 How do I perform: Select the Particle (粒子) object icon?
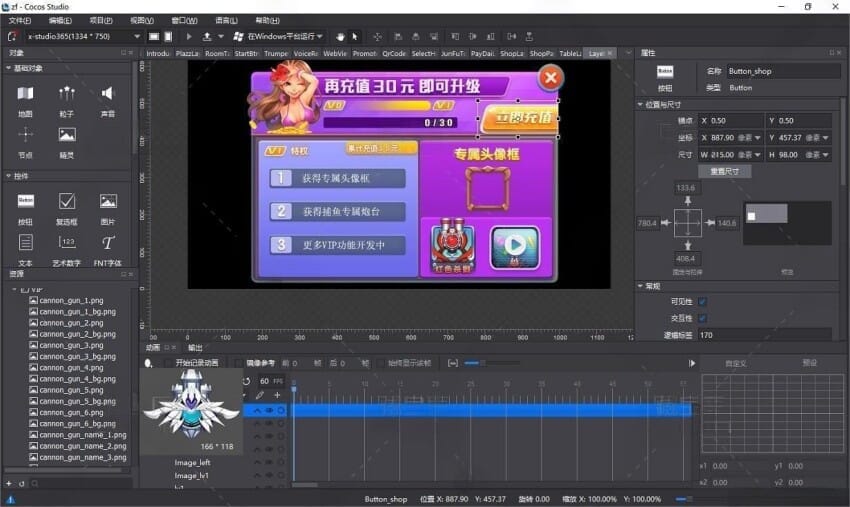(x=67, y=94)
